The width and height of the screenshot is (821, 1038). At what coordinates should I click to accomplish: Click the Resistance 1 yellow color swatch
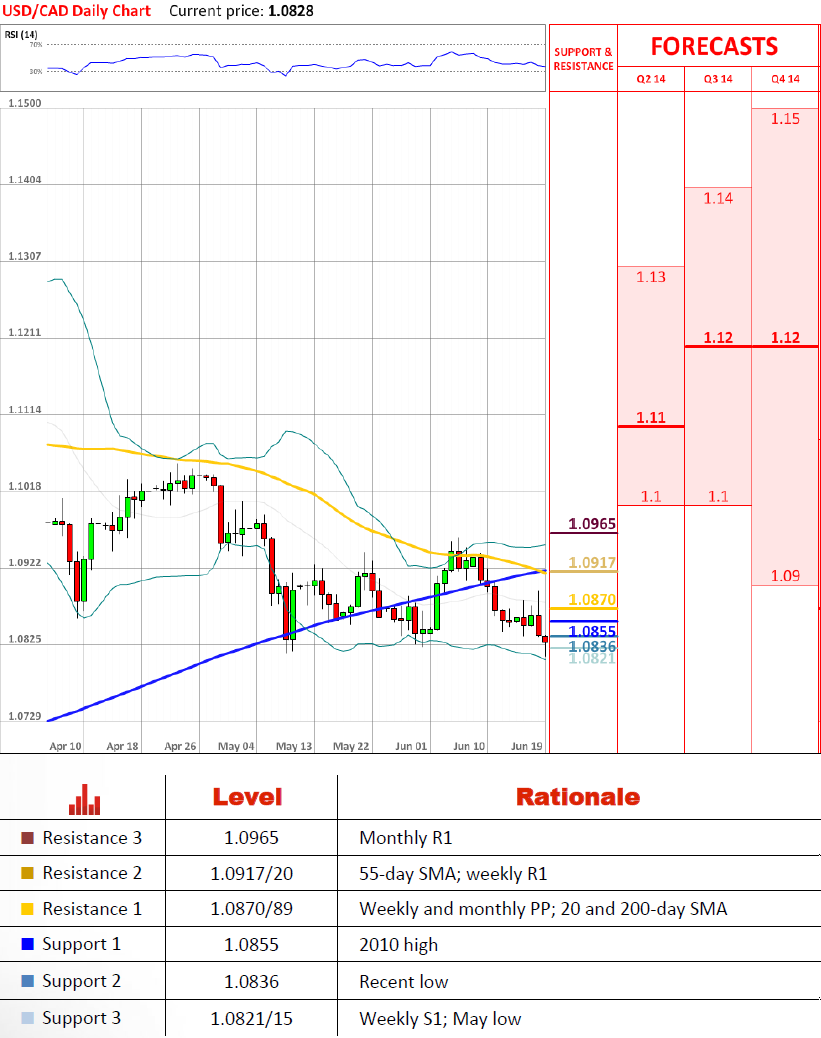pyautogui.click(x=27, y=909)
